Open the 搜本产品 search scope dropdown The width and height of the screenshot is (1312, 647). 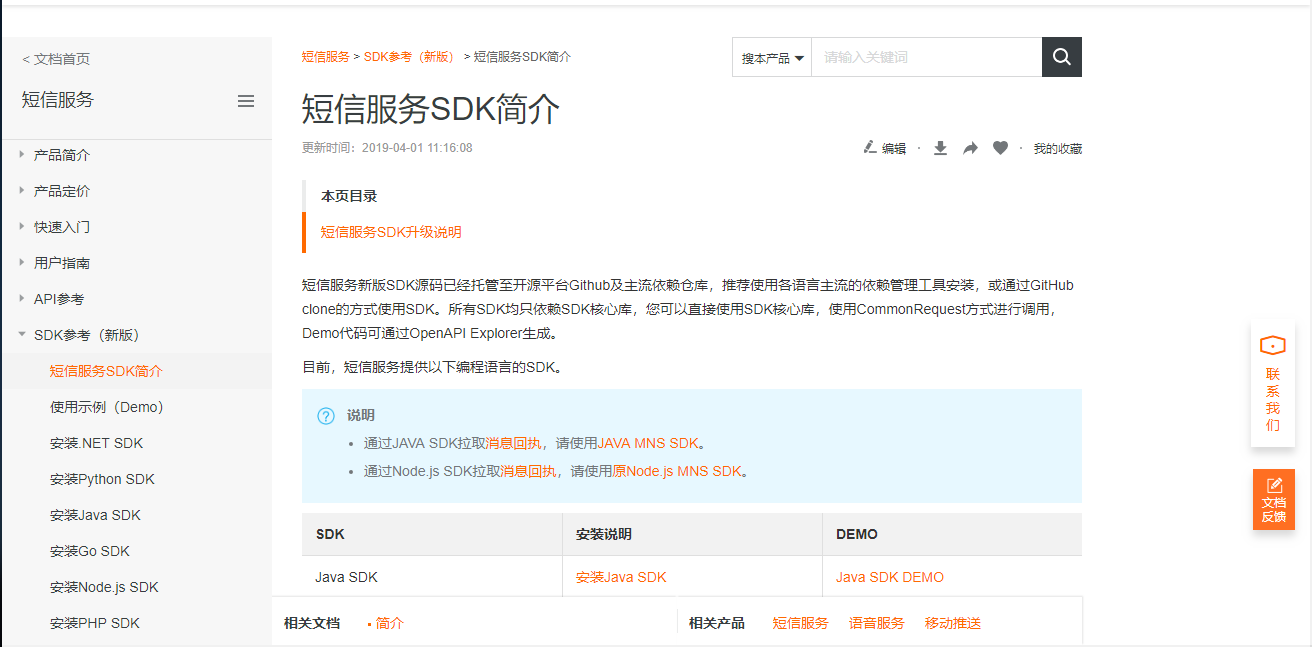pyautogui.click(x=771, y=57)
